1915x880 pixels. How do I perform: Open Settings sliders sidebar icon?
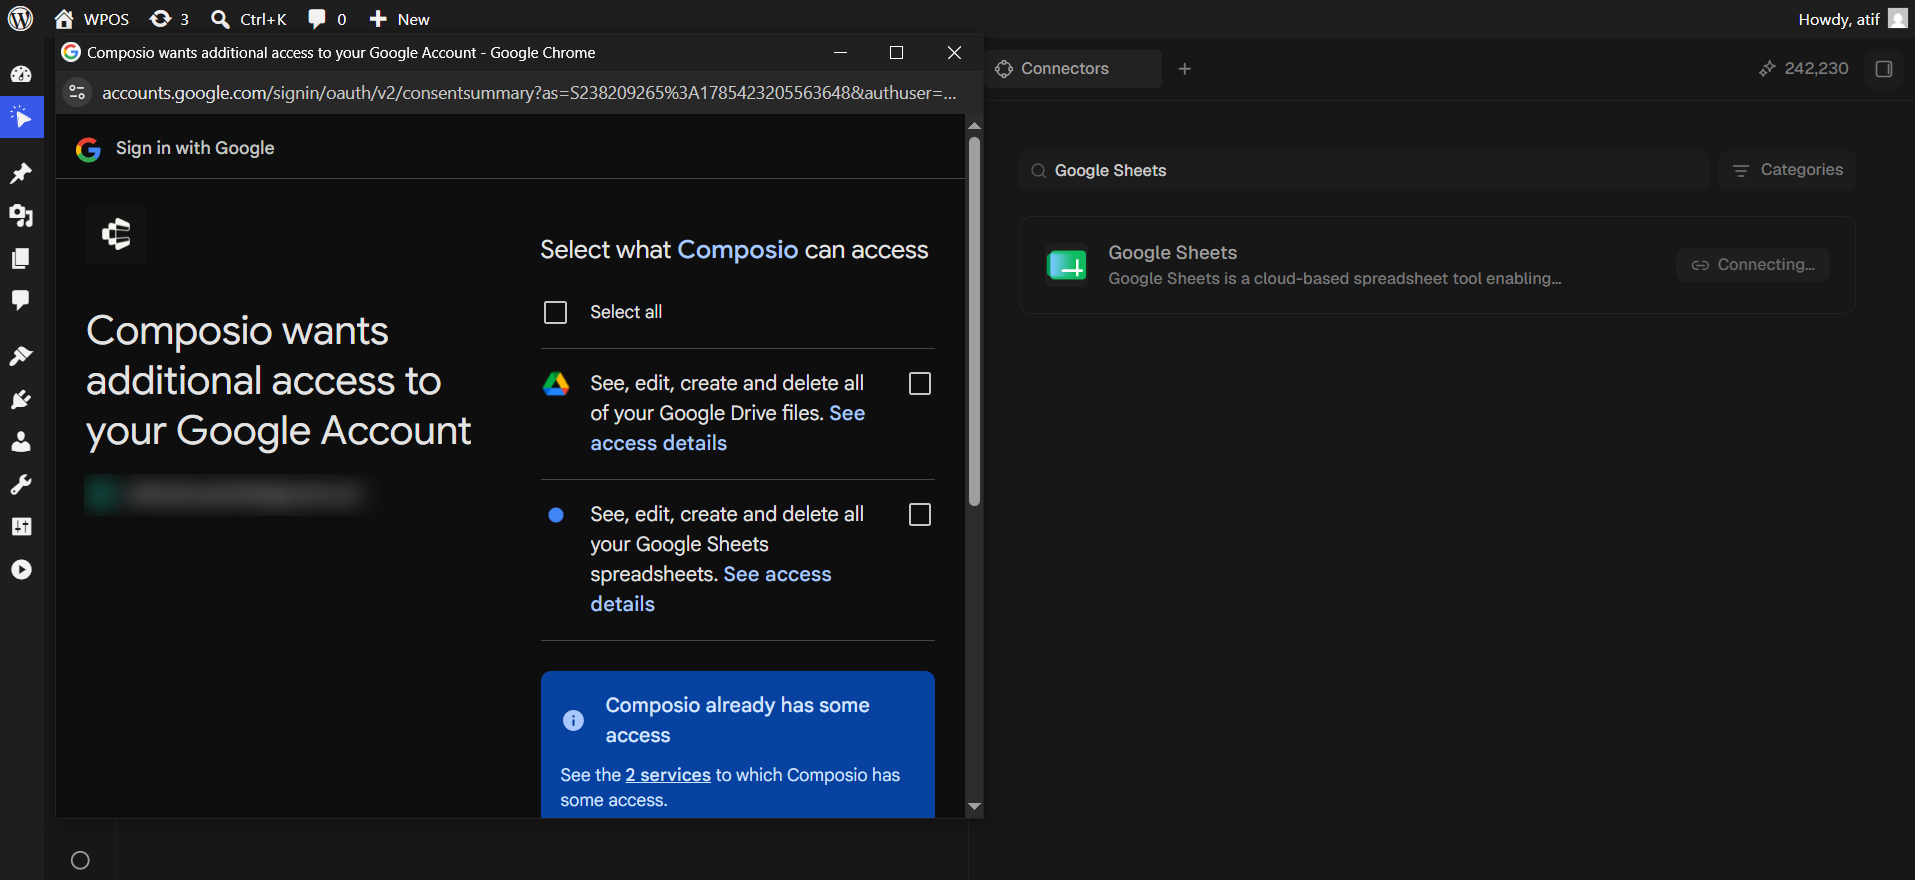pos(21,527)
